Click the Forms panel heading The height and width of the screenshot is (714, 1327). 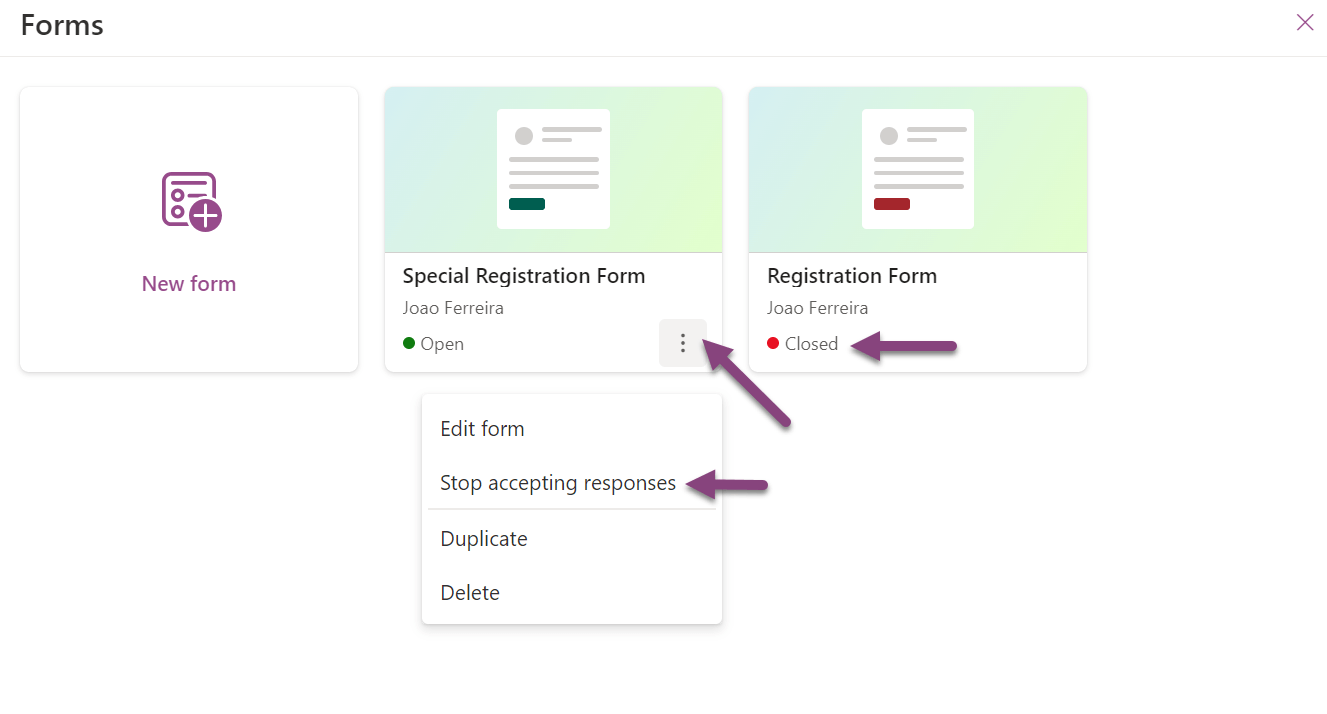tap(62, 25)
